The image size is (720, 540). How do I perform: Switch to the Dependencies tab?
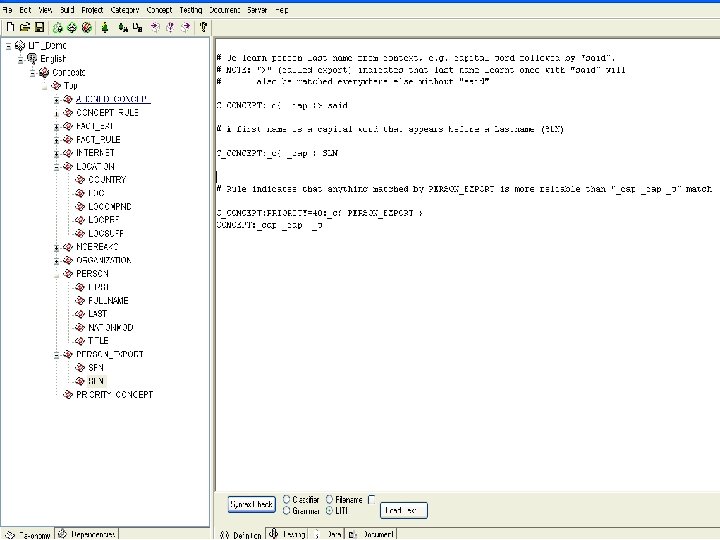point(87,534)
